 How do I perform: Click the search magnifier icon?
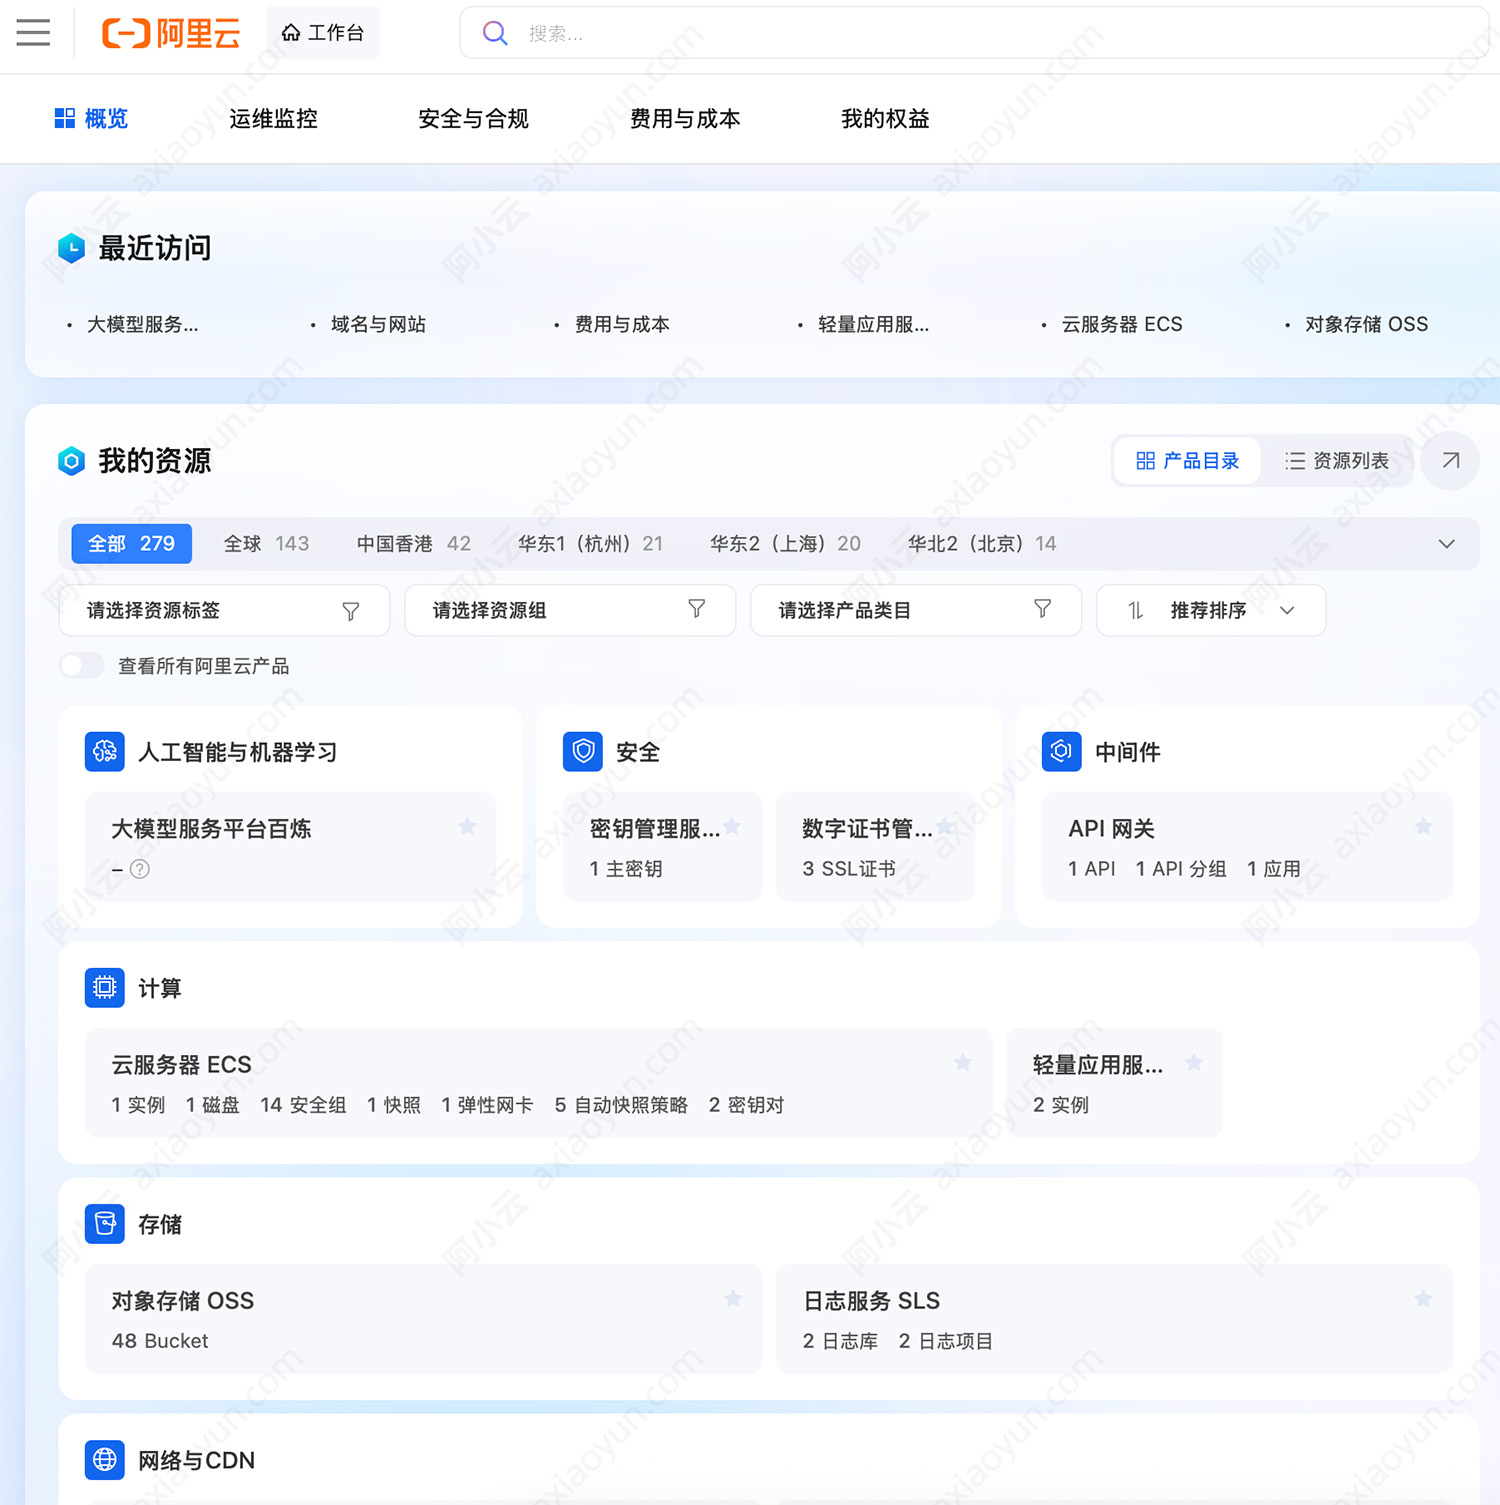click(495, 33)
